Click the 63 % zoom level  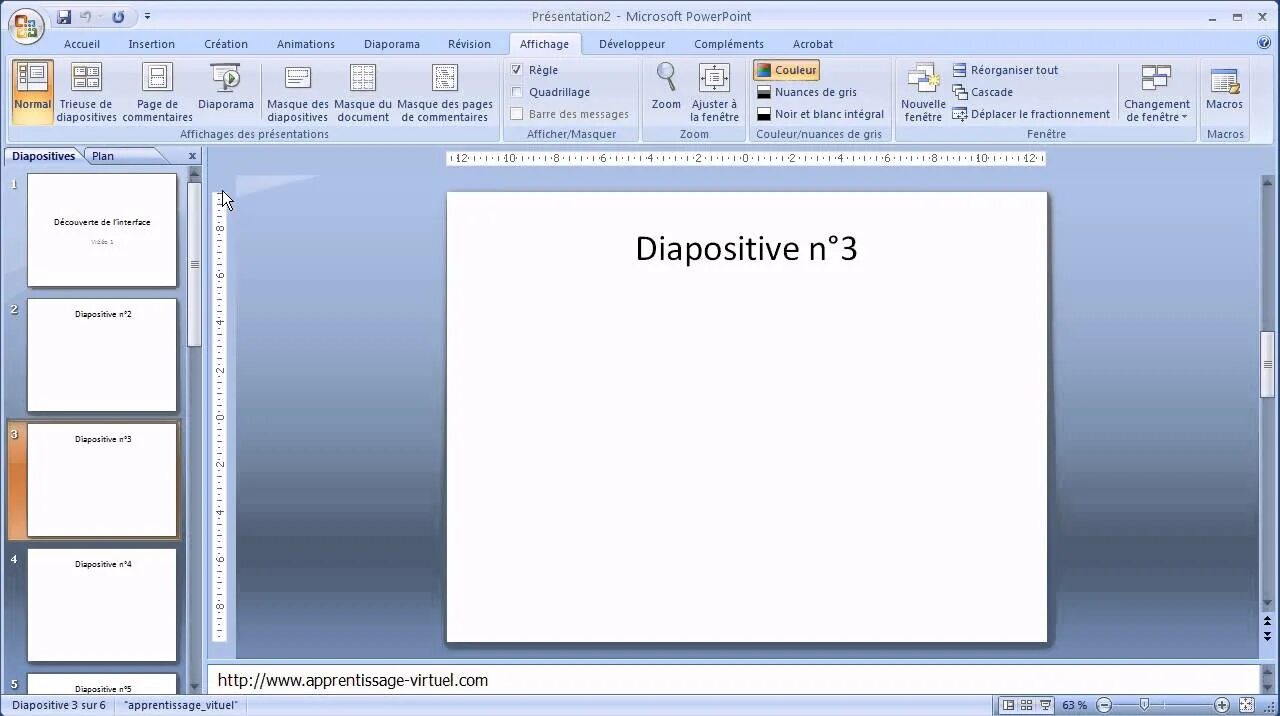pos(1074,705)
